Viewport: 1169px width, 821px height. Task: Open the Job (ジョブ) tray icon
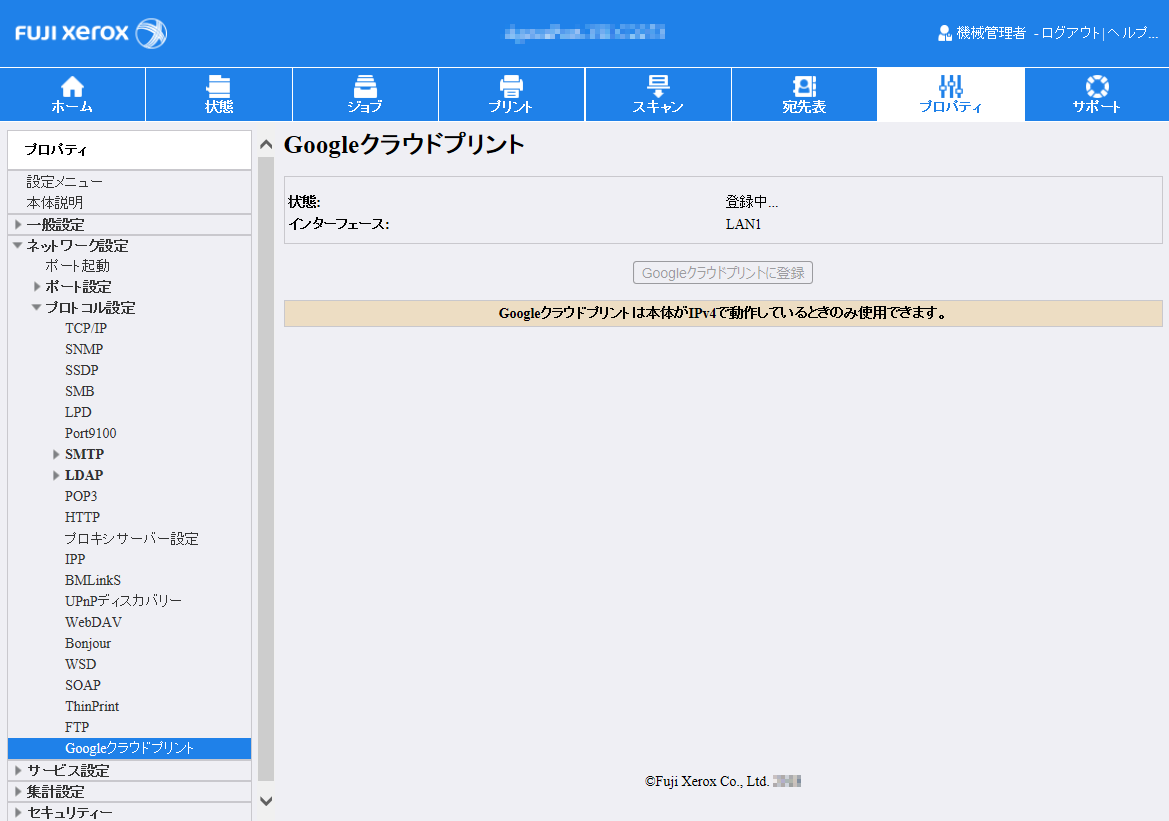(x=365, y=87)
